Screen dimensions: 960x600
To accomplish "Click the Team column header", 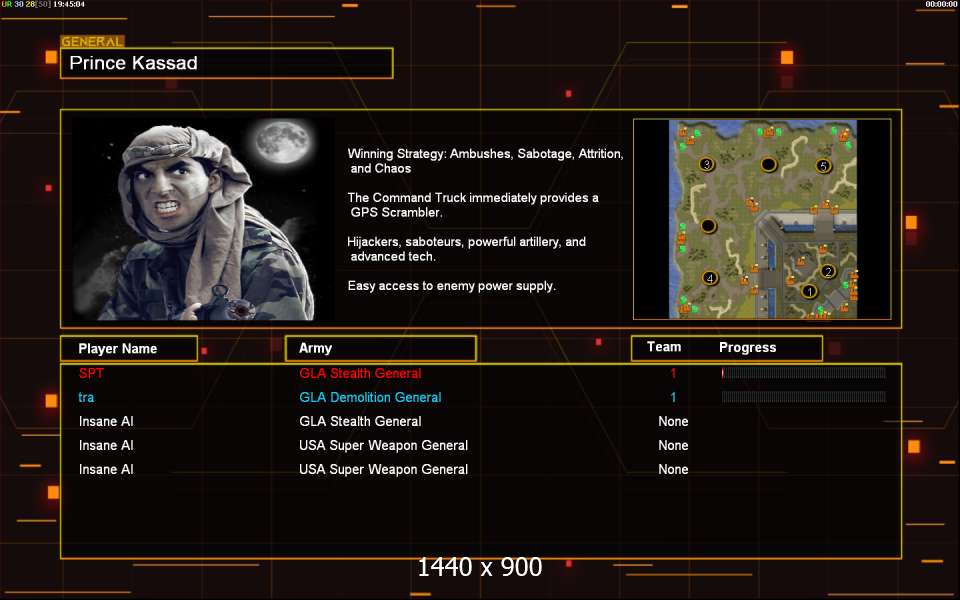I will click(664, 347).
